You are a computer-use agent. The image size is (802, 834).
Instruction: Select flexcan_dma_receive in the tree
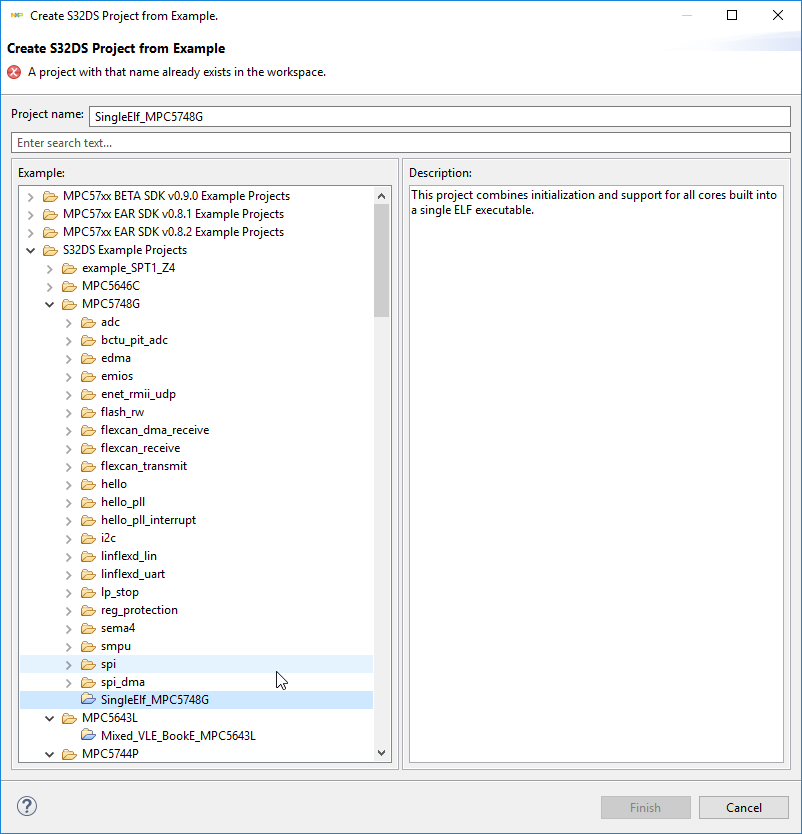coord(155,430)
